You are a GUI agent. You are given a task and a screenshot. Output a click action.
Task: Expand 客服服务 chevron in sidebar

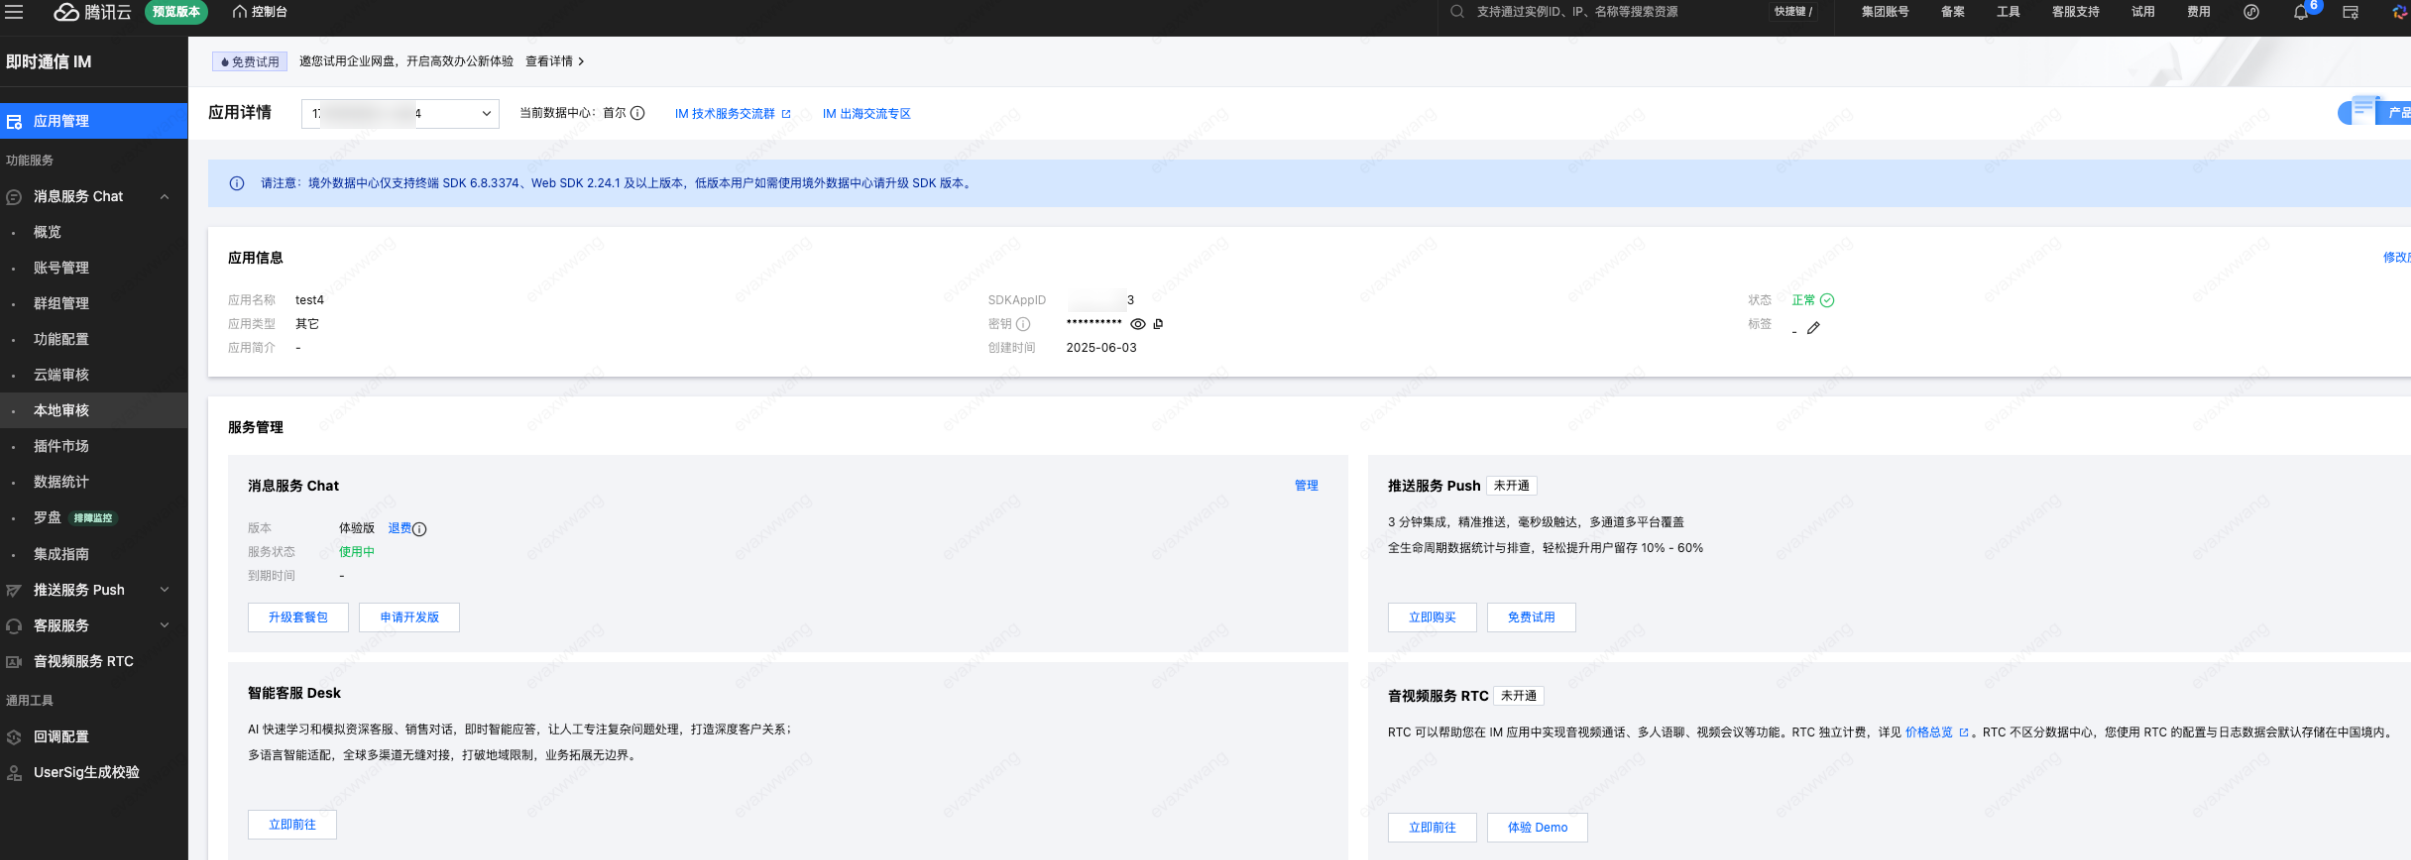point(165,626)
